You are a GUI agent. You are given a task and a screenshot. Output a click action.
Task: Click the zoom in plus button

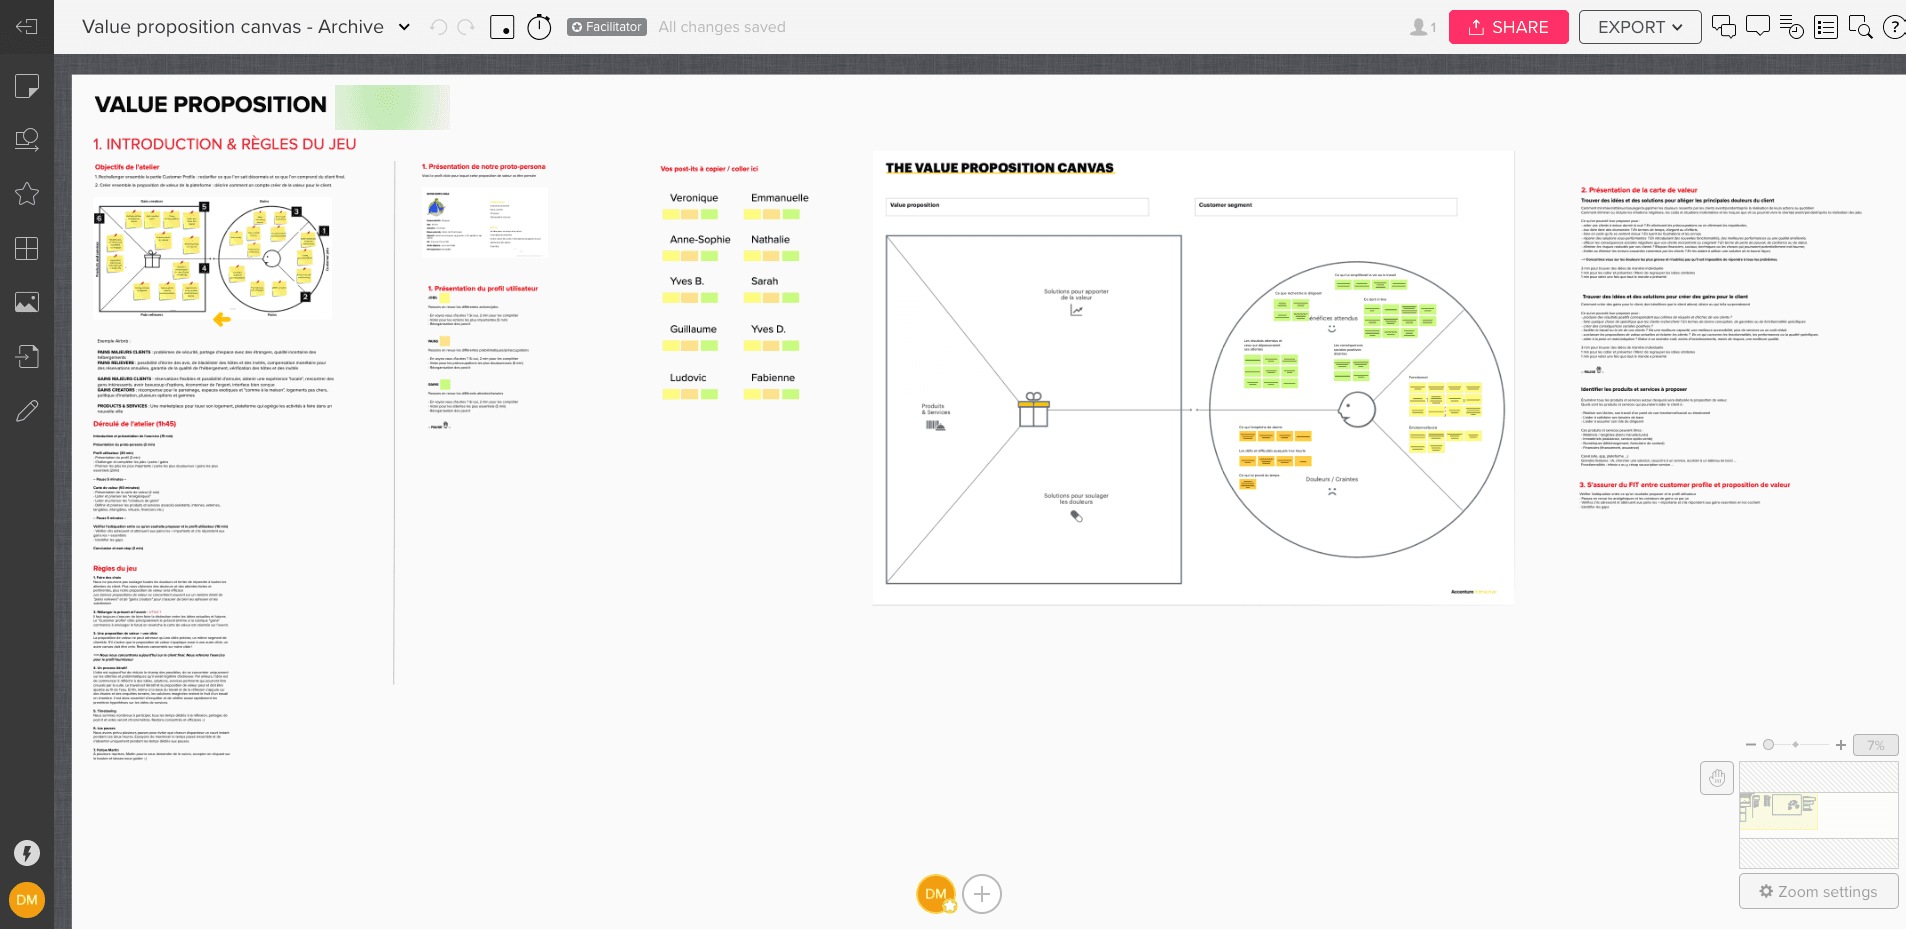[x=1840, y=745]
